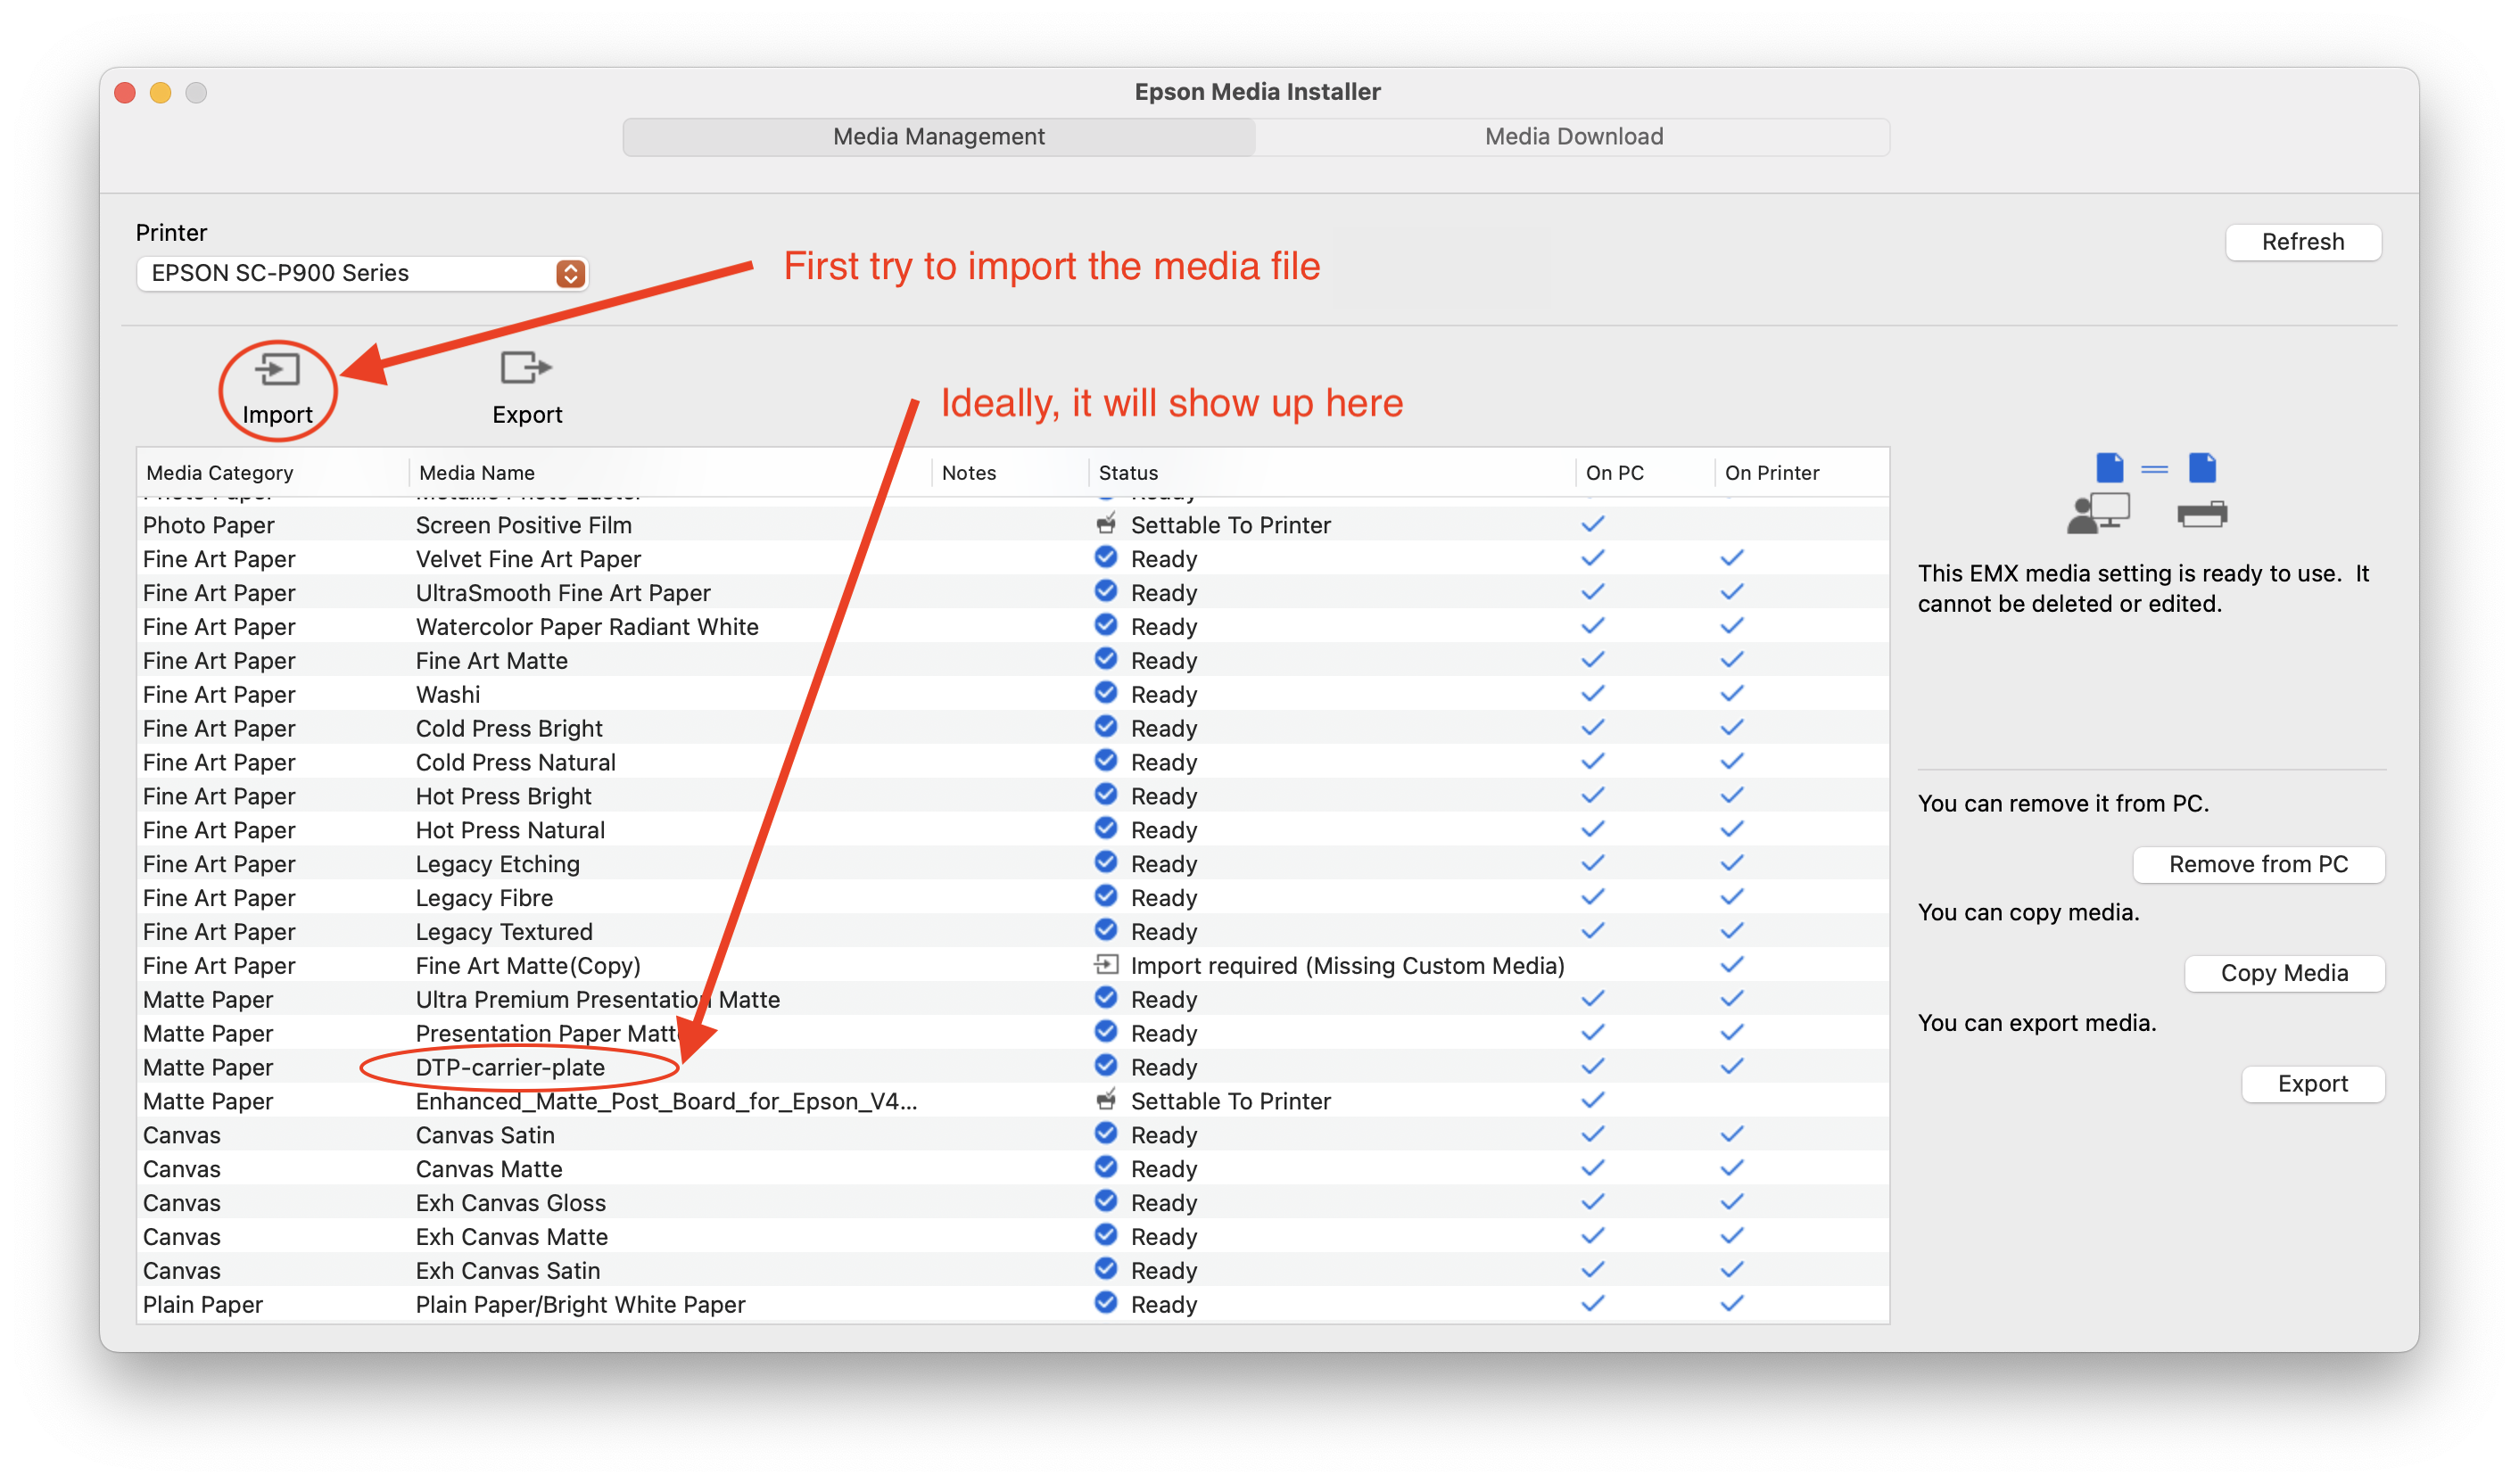Viewport: 2519px width, 1484px height.
Task: Click the Refresh button
Action: 2302,242
